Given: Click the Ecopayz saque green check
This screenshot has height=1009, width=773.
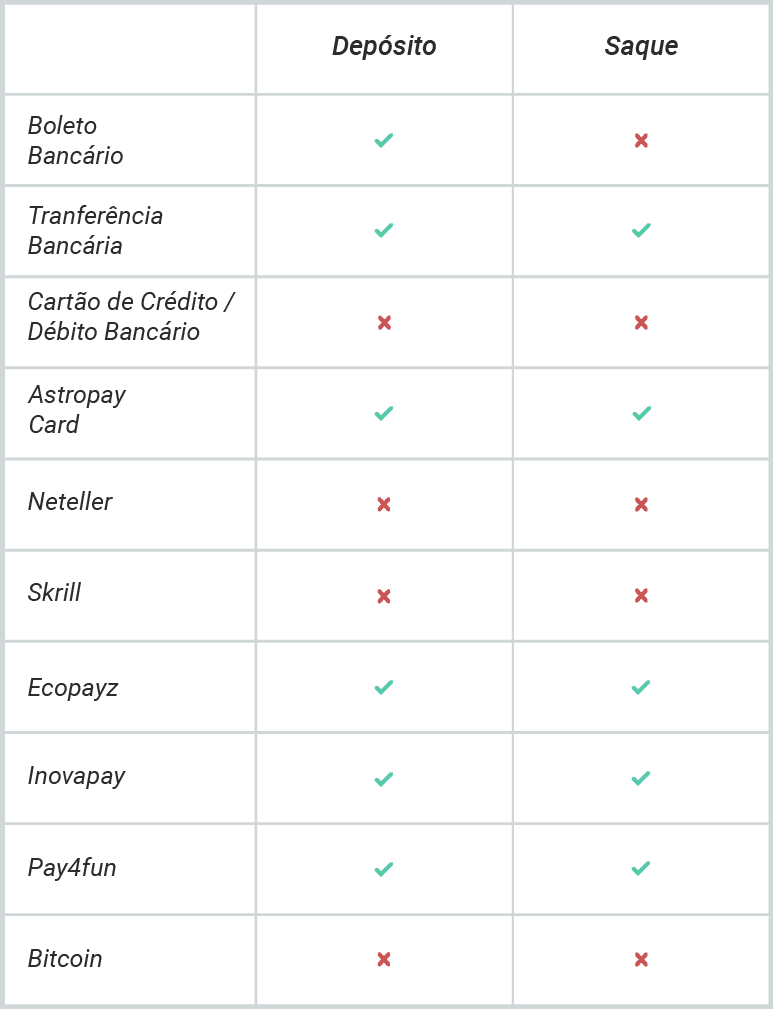Looking at the screenshot, I should point(641,687).
